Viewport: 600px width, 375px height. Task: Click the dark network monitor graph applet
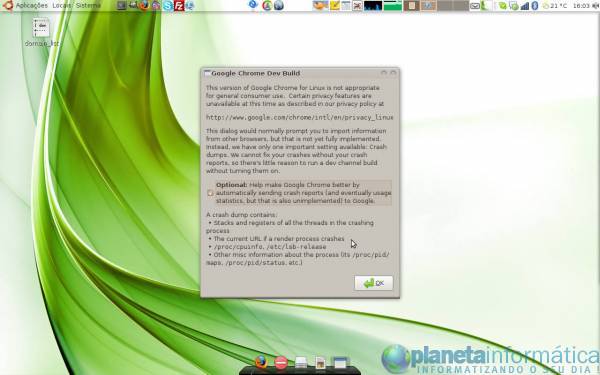(x=373, y=5)
